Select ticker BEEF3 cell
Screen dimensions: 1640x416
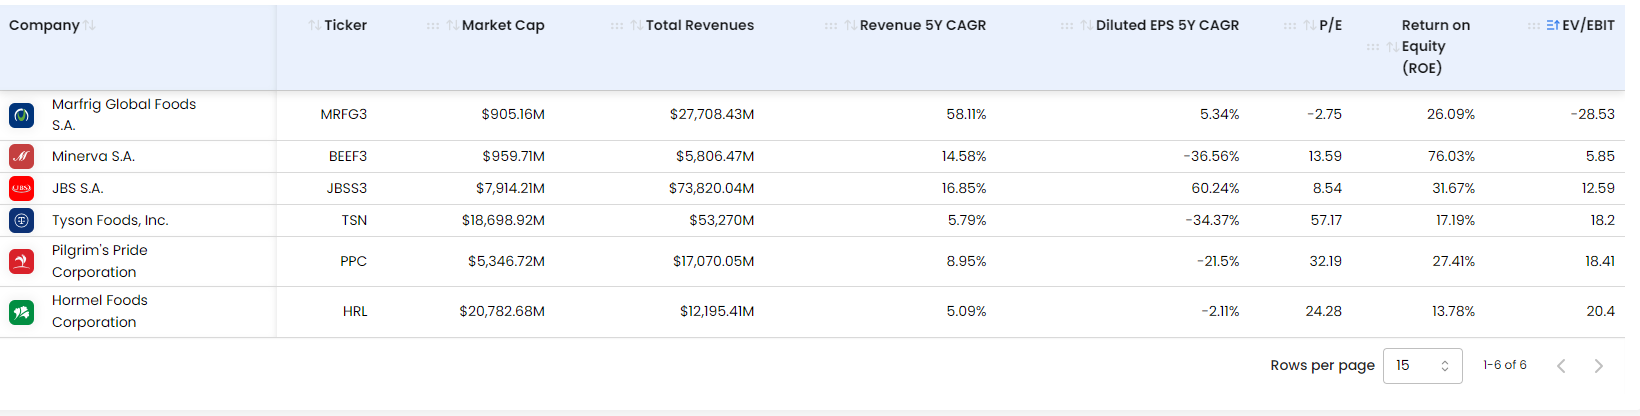point(348,156)
